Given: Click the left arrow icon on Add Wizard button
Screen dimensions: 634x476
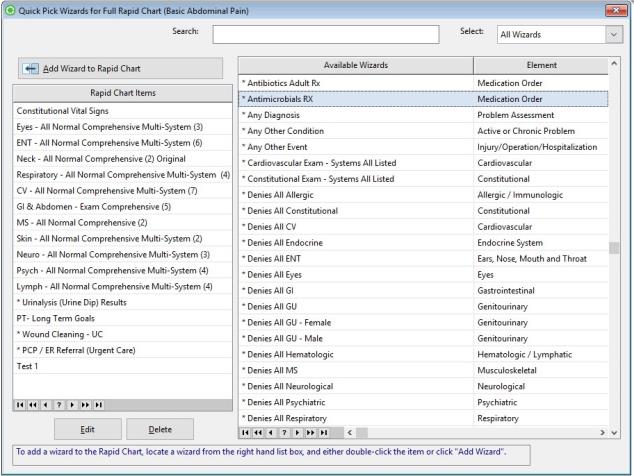Looking at the screenshot, I should (30, 69).
